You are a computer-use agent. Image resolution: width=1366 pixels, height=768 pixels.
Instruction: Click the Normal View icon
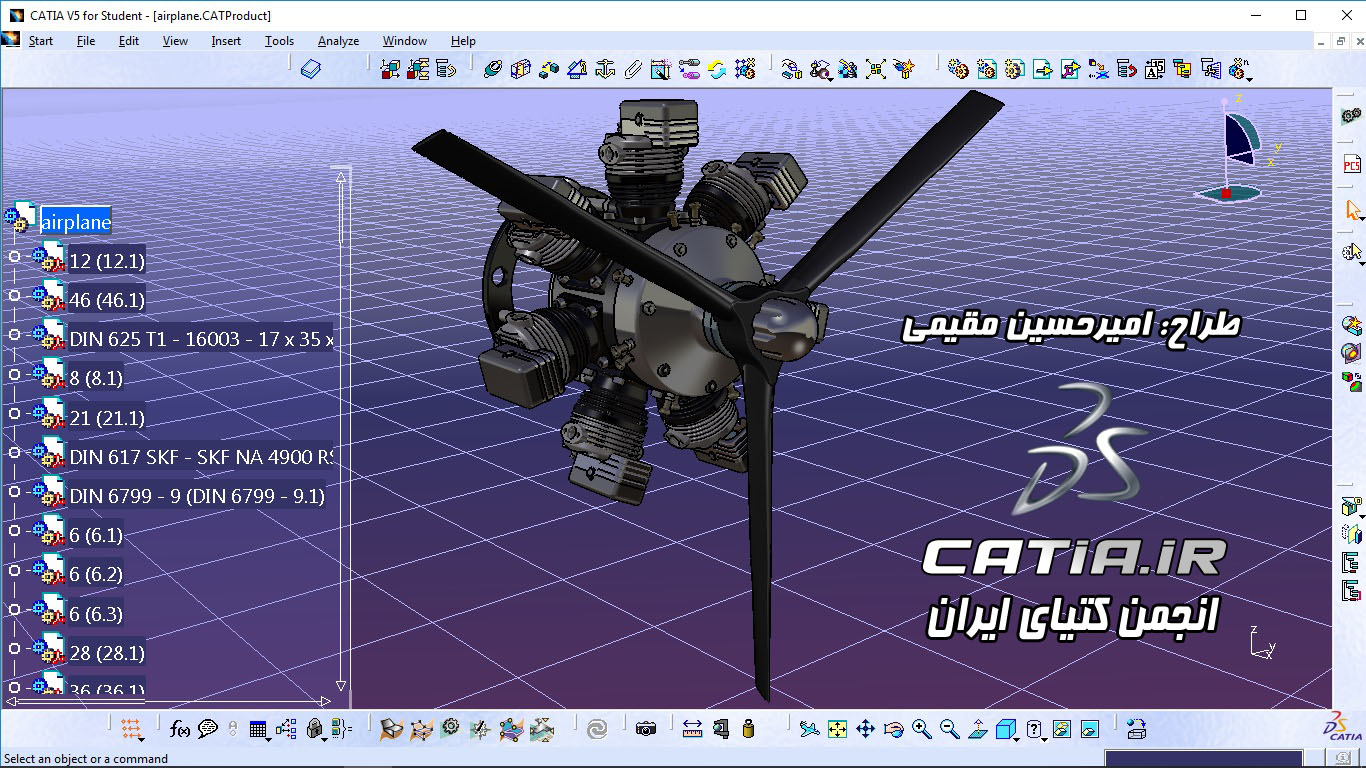pyautogui.click(x=977, y=729)
